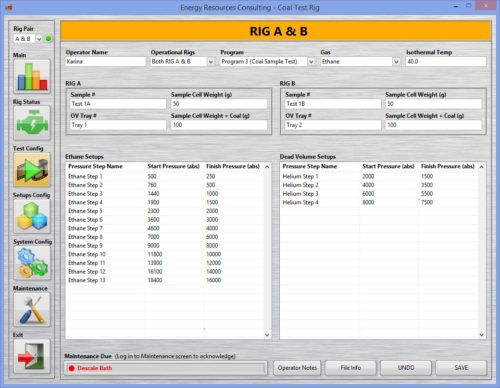
Task: Click the app icon in title bar
Action: [9, 7]
